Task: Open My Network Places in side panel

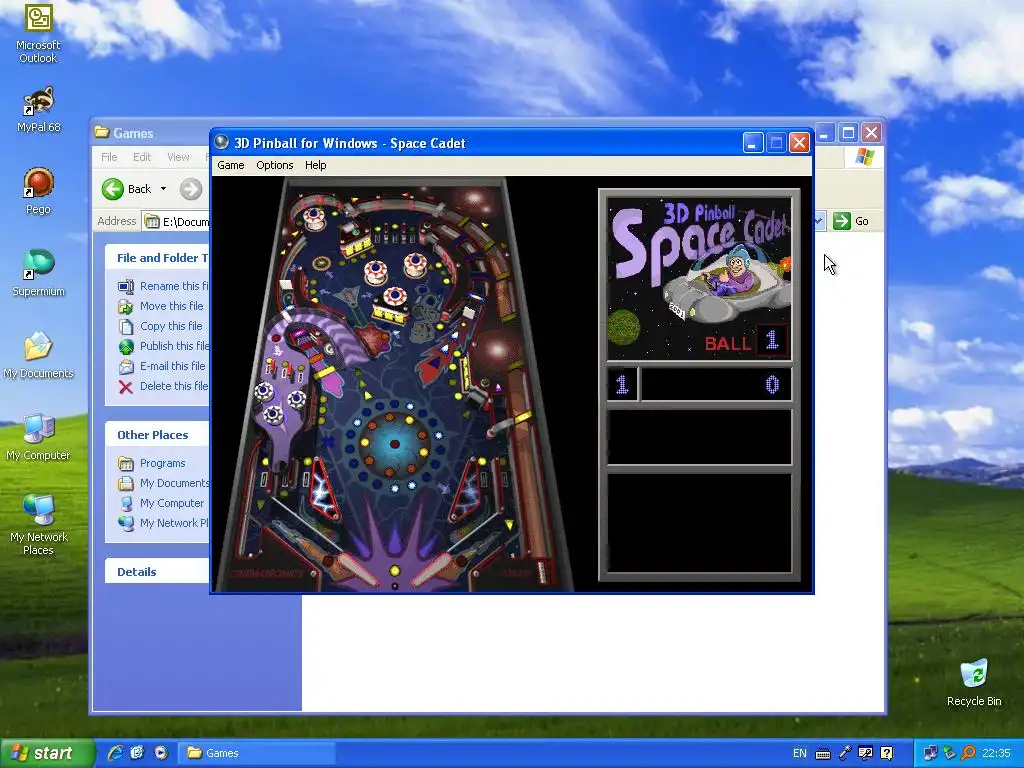Action: coord(174,523)
